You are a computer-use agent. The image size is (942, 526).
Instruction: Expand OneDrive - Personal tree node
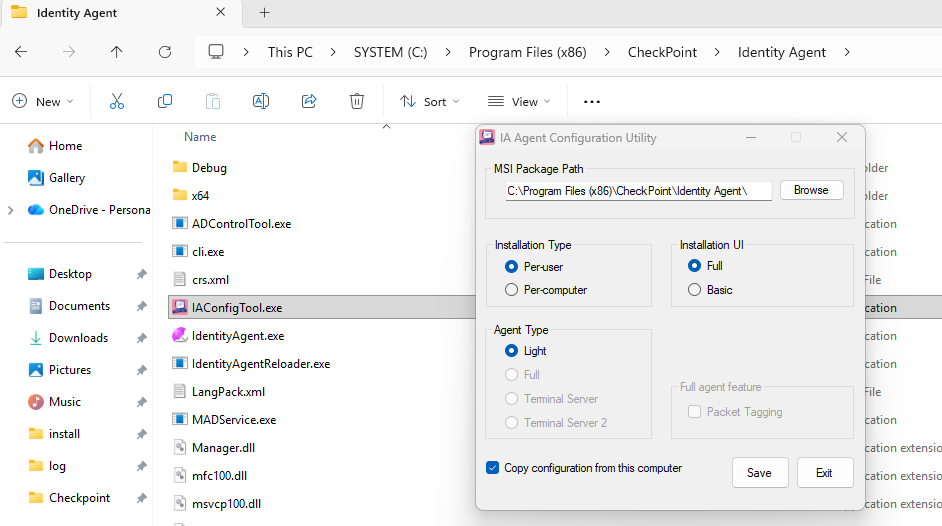click(x=10, y=210)
